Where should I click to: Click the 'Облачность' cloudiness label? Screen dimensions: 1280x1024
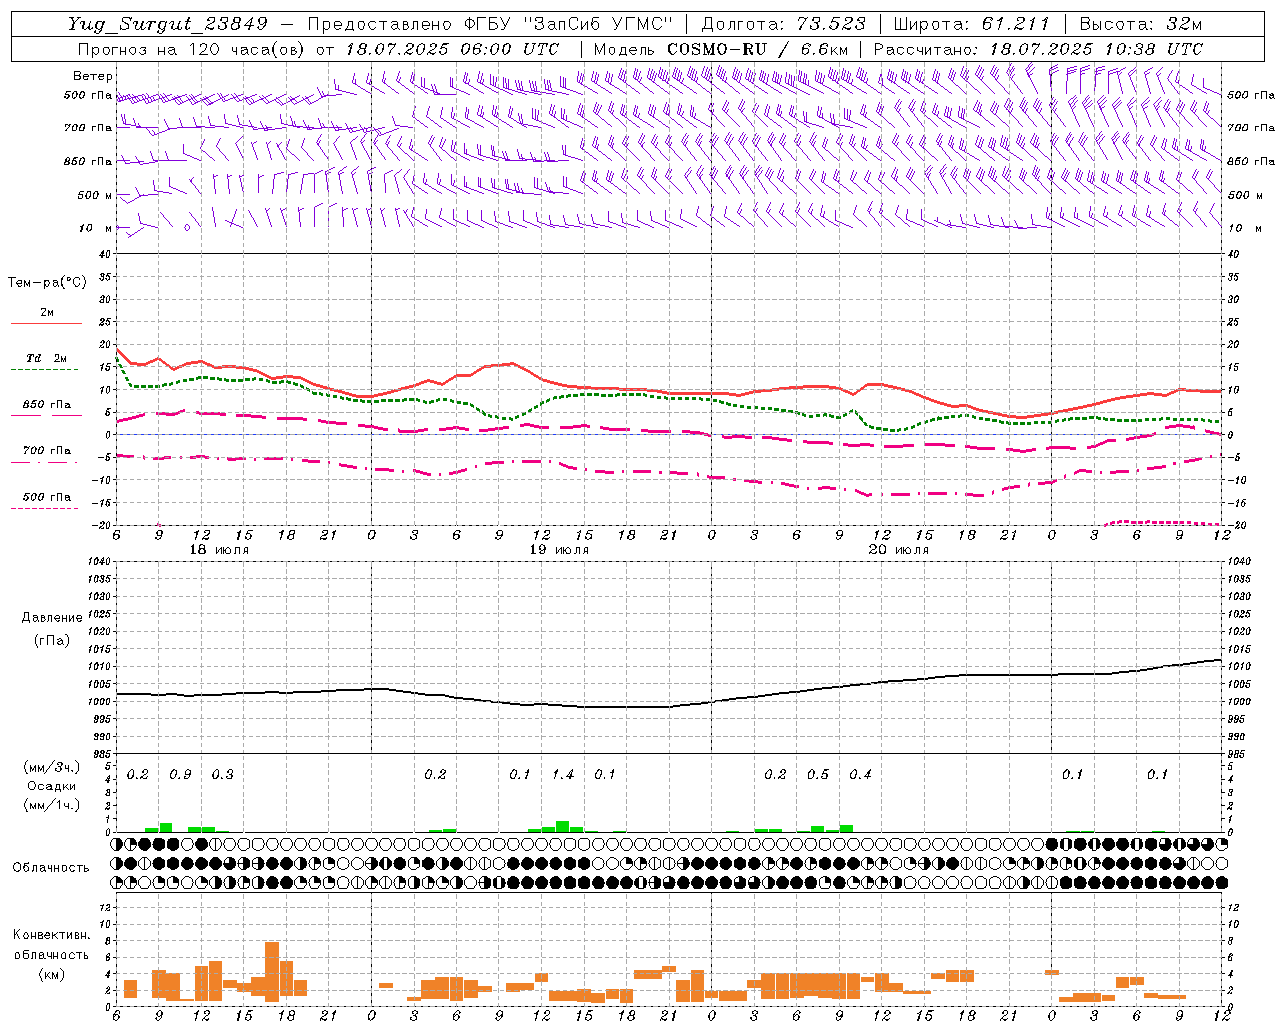[51, 868]
